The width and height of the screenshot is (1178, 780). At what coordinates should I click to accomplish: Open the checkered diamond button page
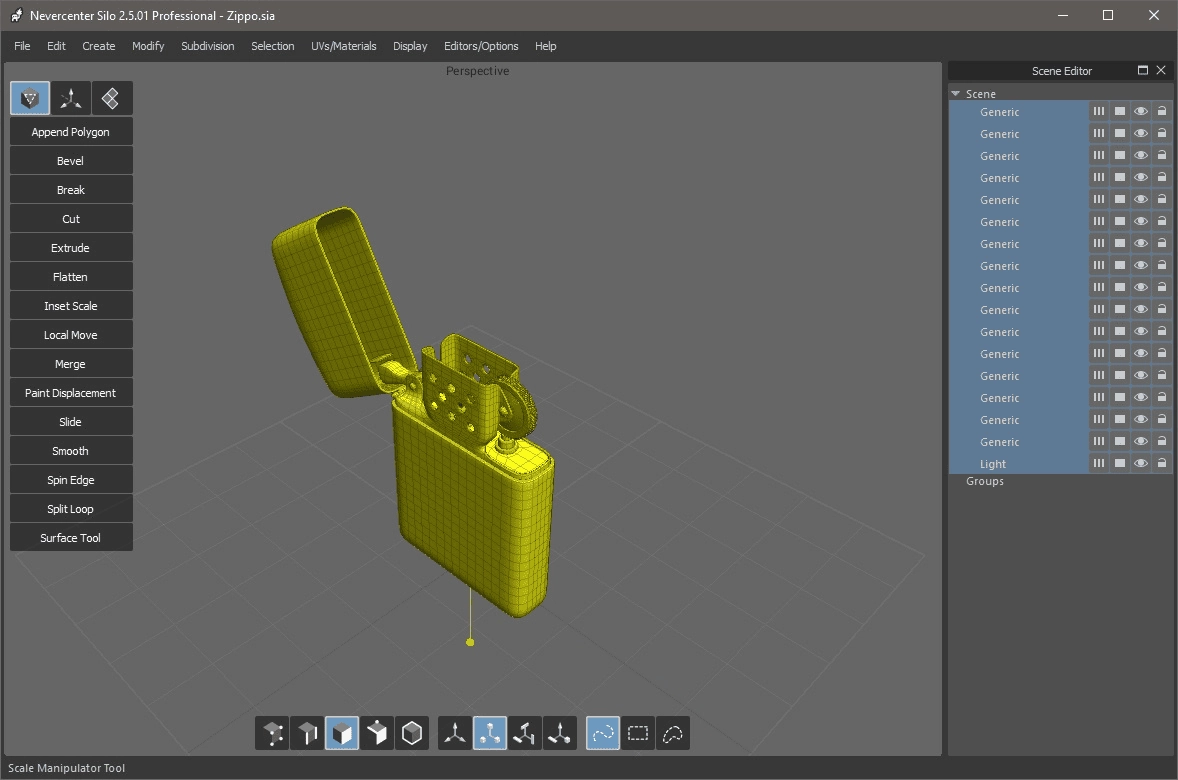click(x=111, y=98)
